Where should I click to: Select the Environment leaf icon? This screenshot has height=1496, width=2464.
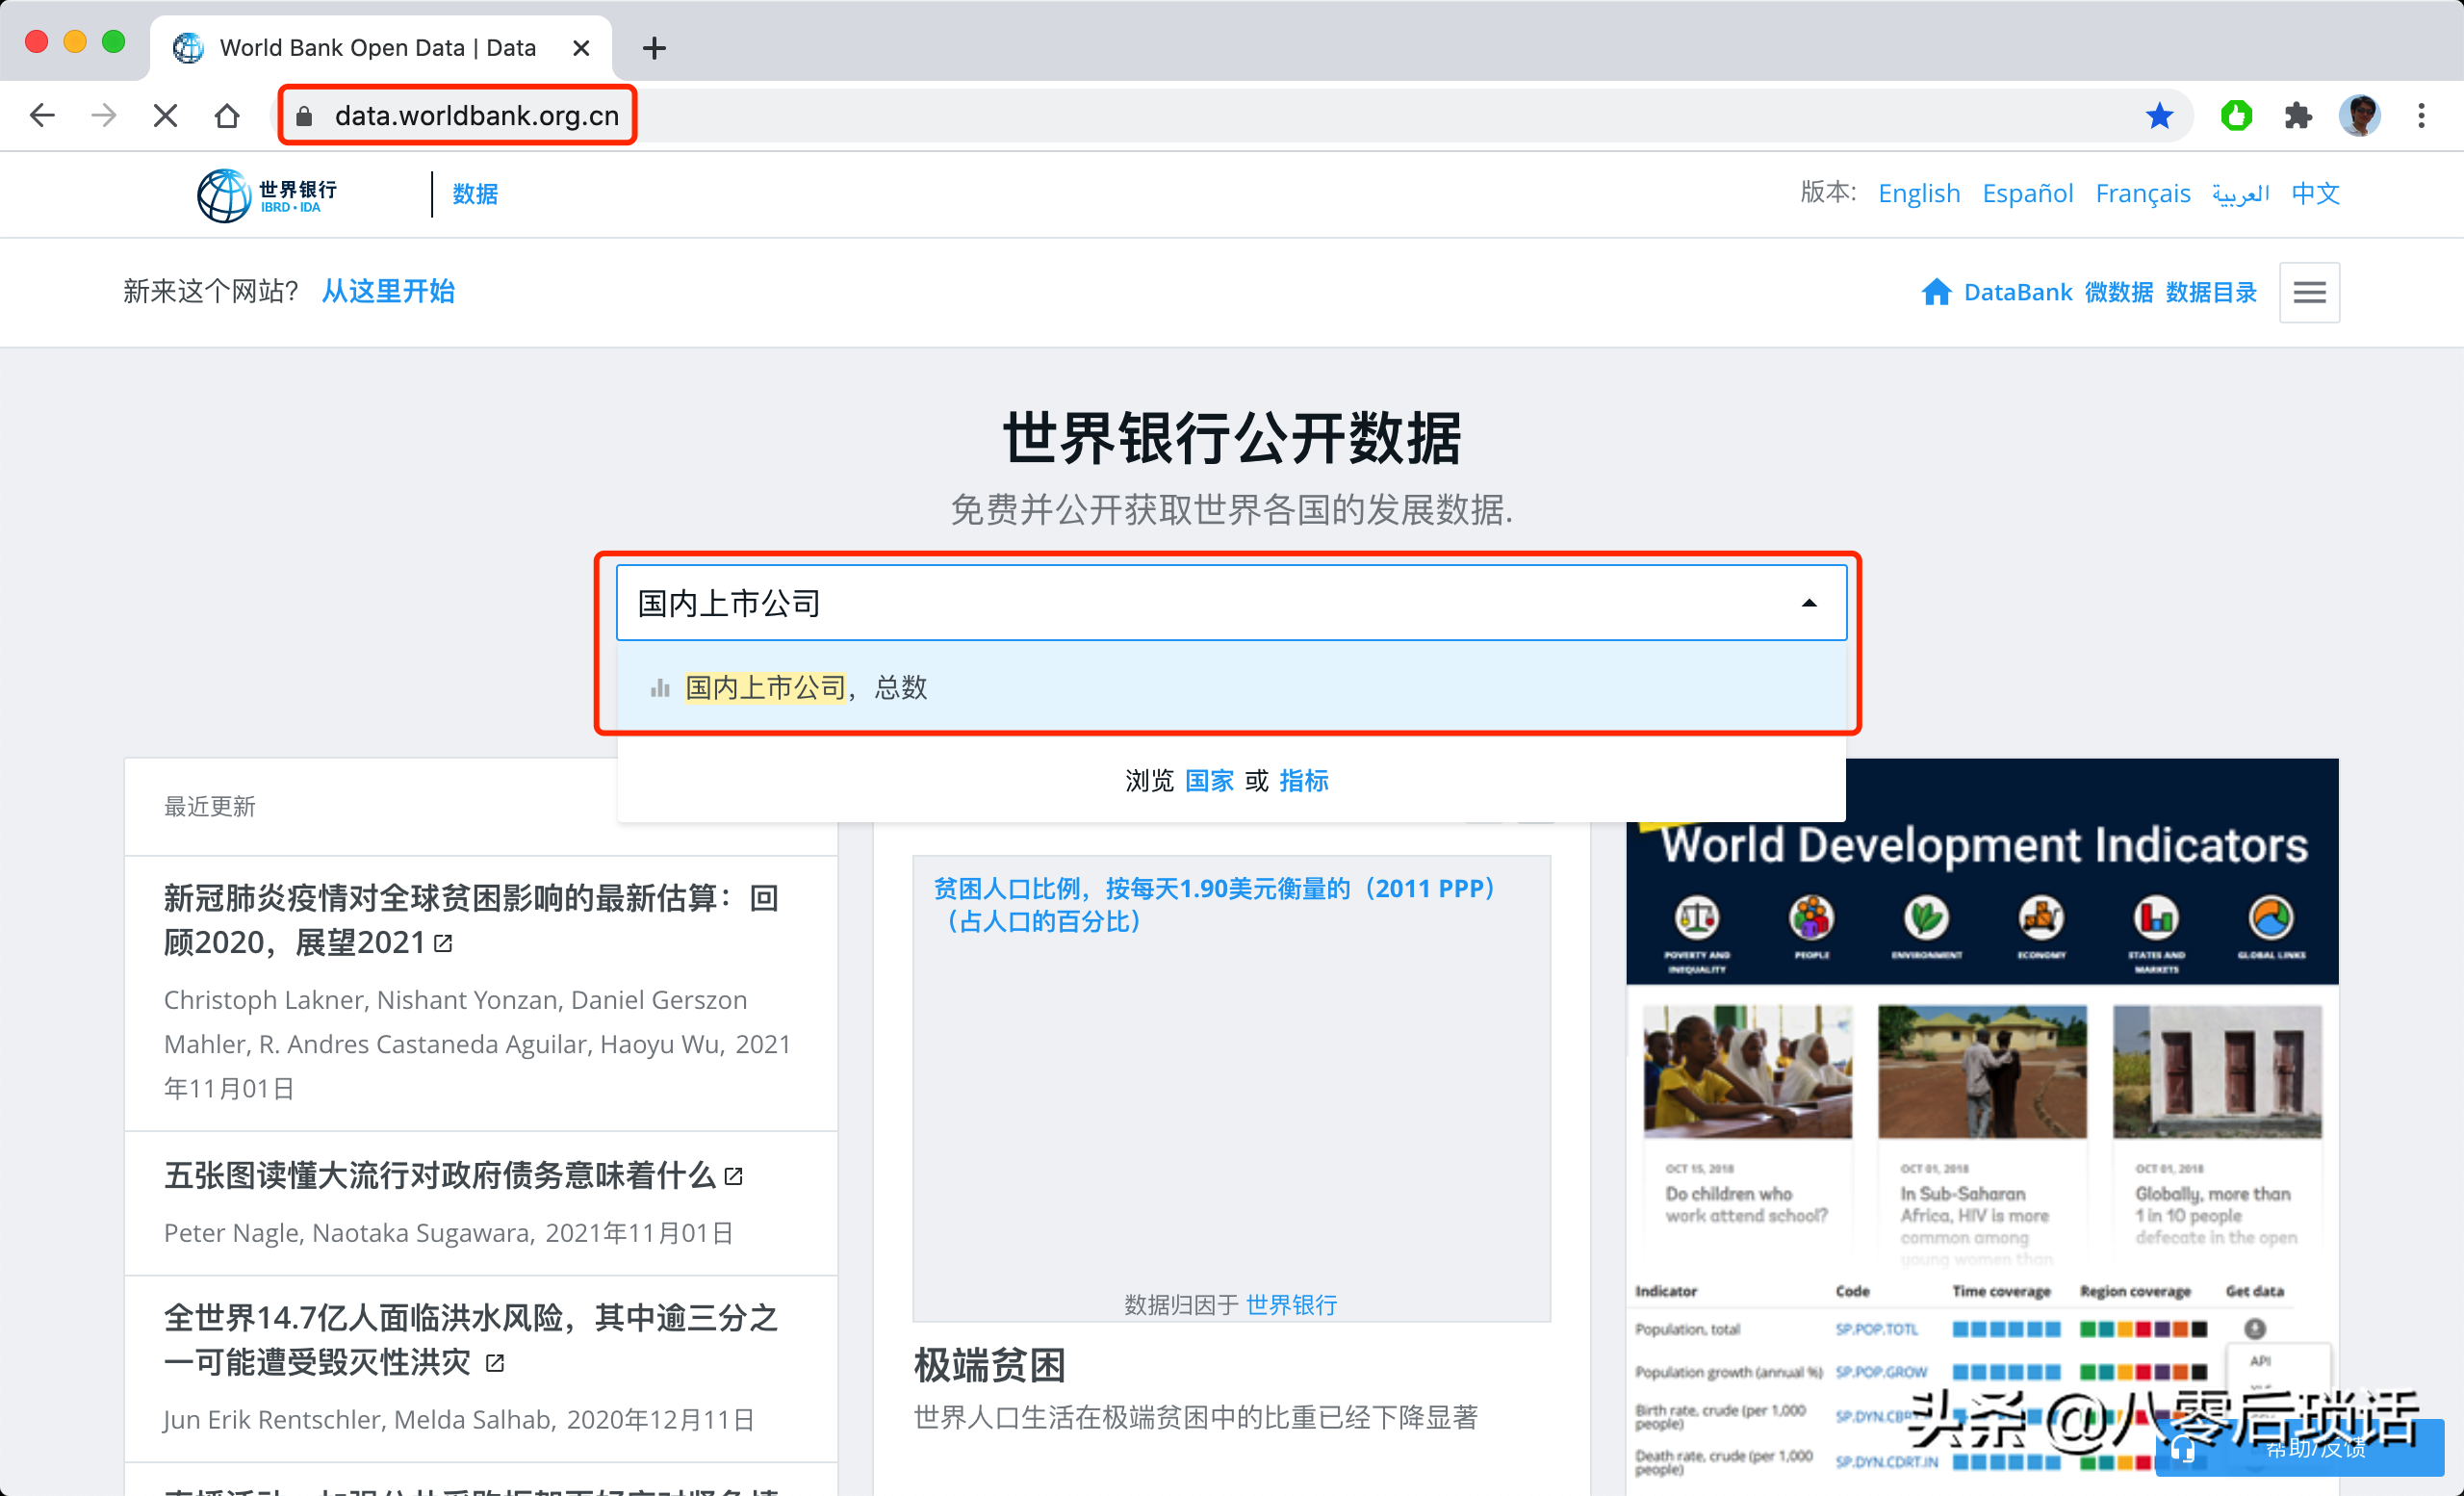pyautogui.click(x=1926, y=918)
